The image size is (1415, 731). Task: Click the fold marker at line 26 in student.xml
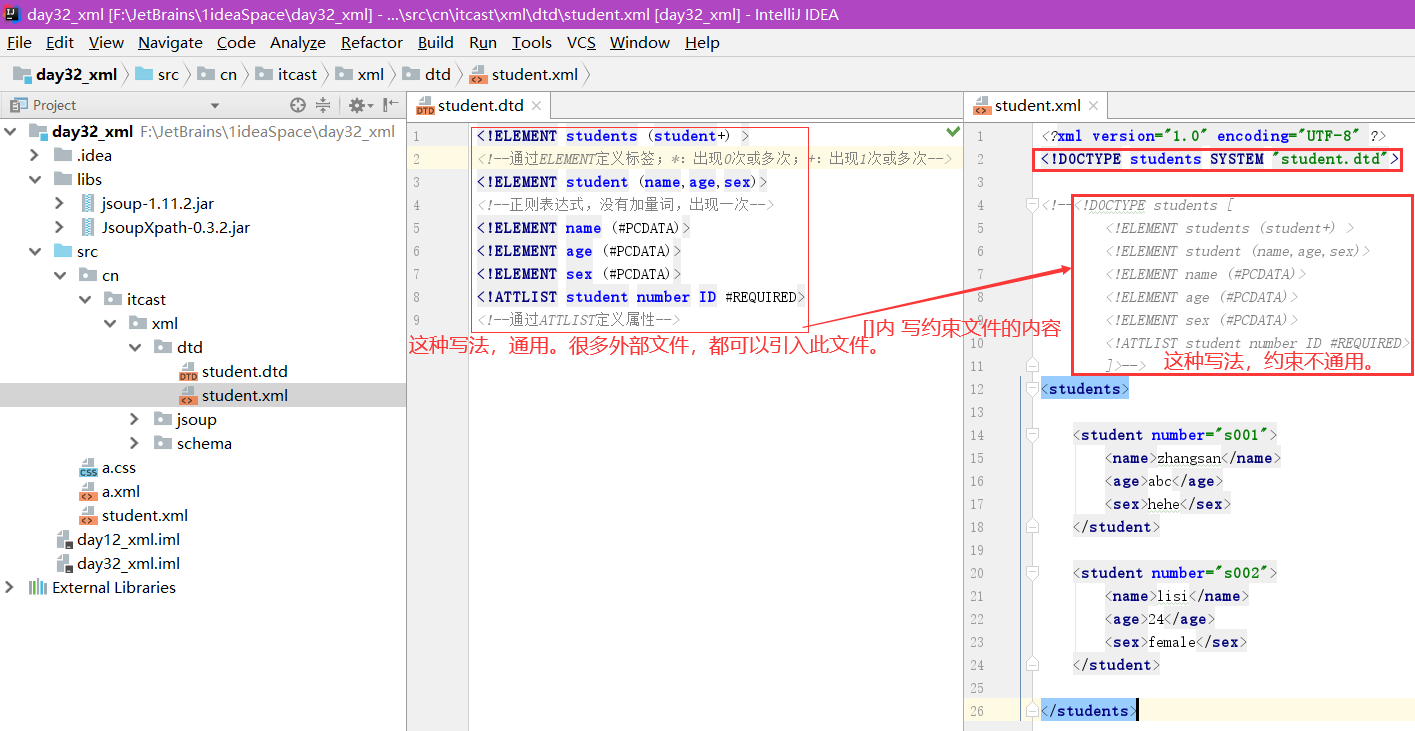[1031, 711]
